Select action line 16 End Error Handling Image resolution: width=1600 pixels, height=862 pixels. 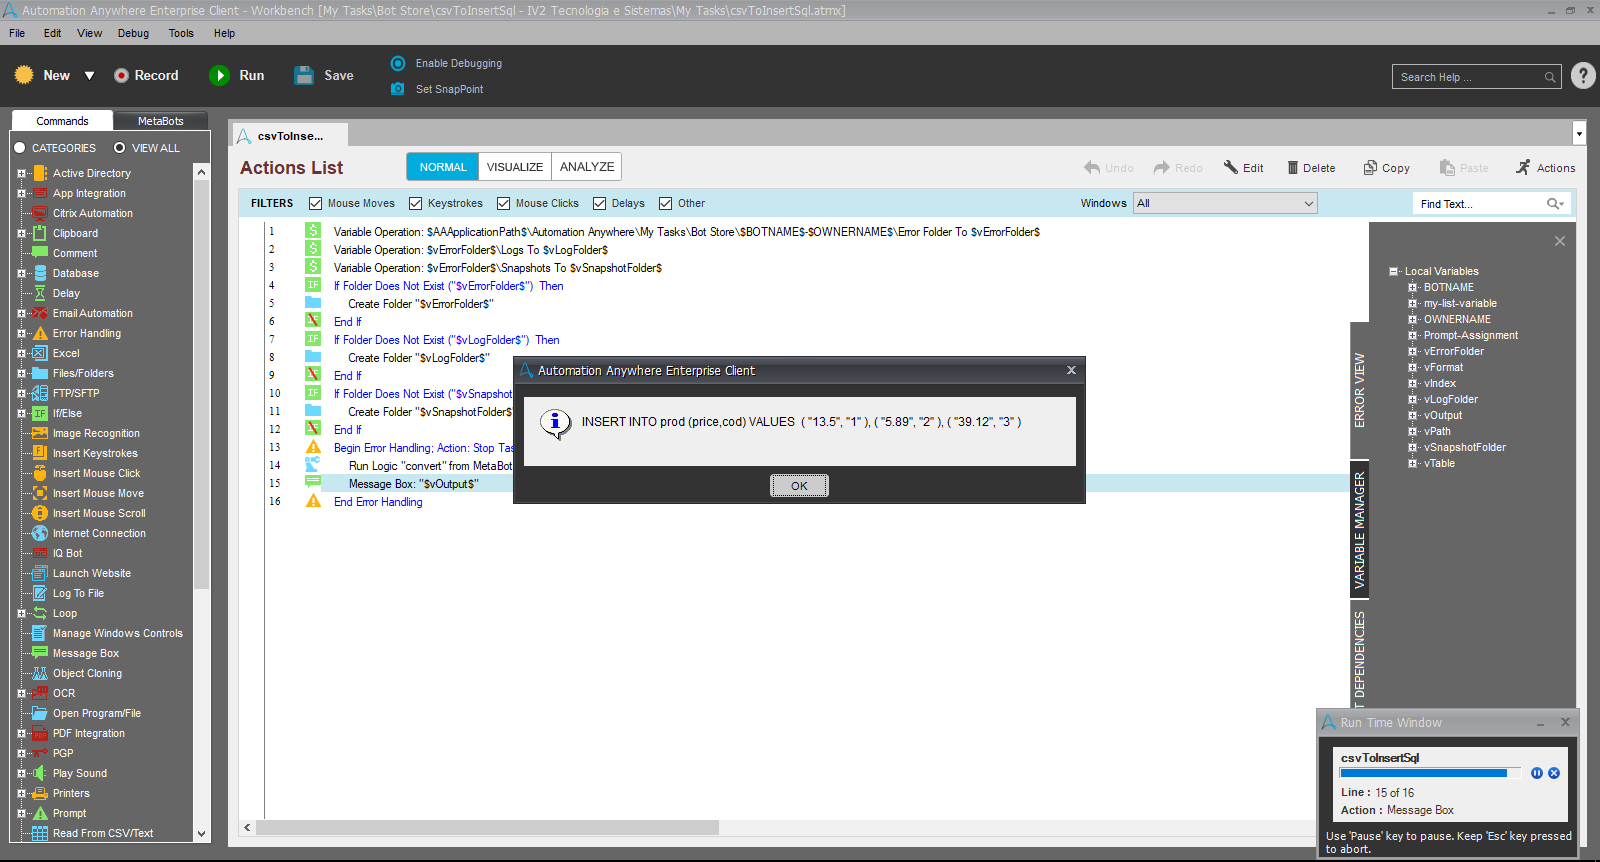pyautogui.click(x=378, y=502)
